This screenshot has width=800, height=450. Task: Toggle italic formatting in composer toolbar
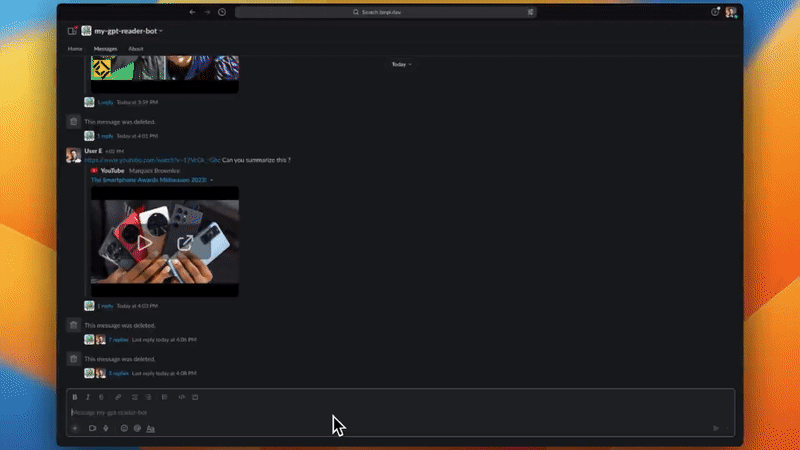tap(88, 397)
